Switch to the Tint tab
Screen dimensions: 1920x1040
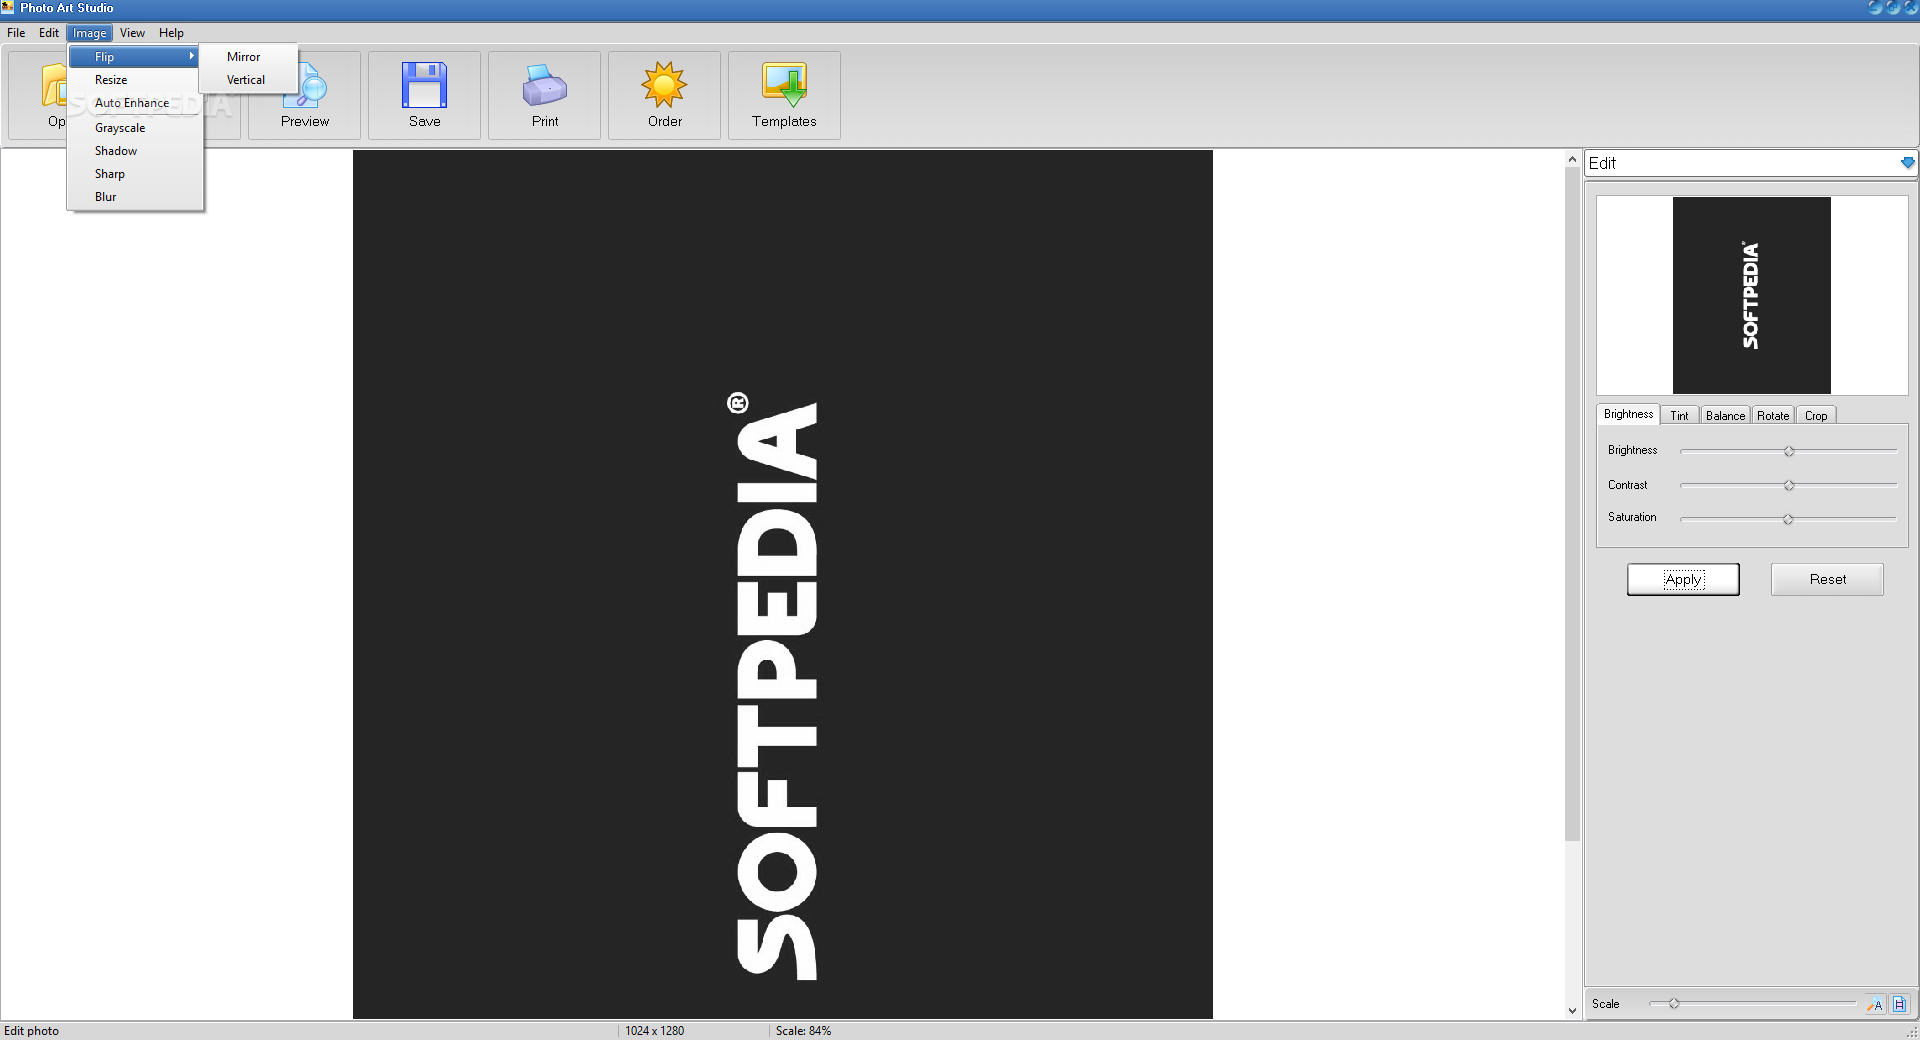pyautogui.click(x=1679, y=416)
